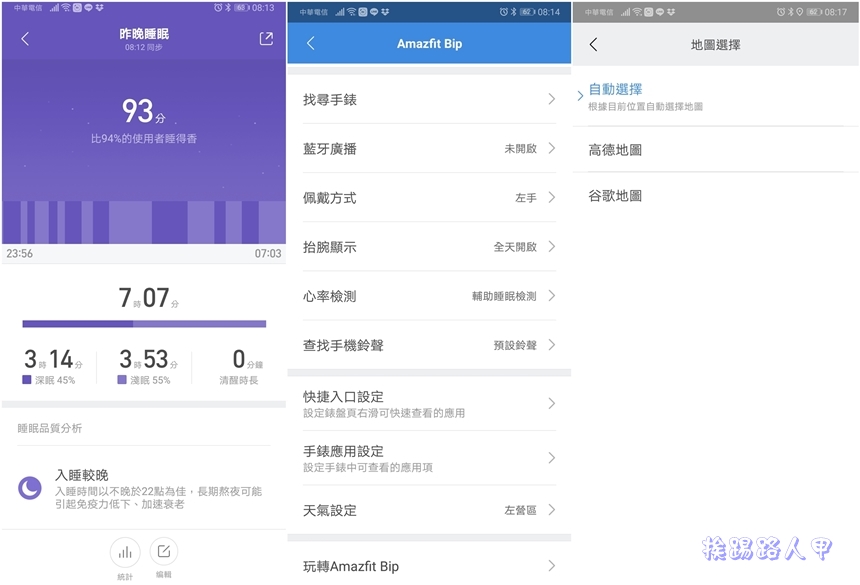Image resolution: width=860 pixels, height=585 pixels.
Task: Go back from 地圖選擇 screen
Action: coord(593,44)
